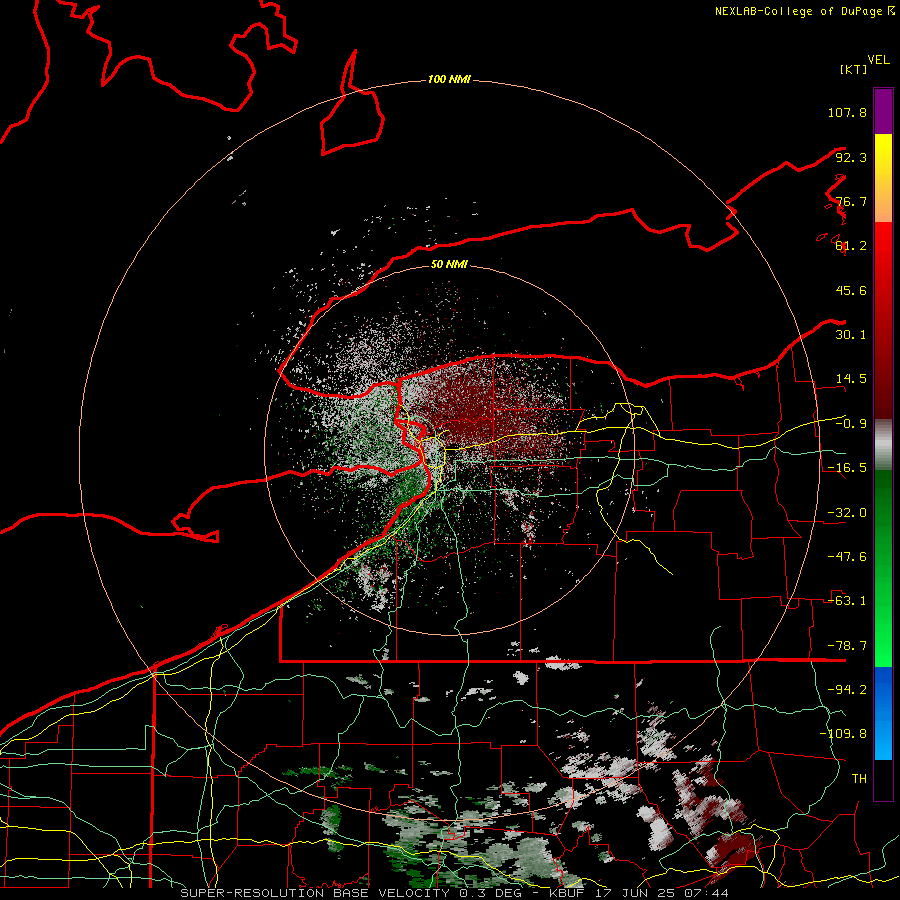Click the 100 NMI range ring label
Viewport: 900px width, 900px height.
(449, 79)
